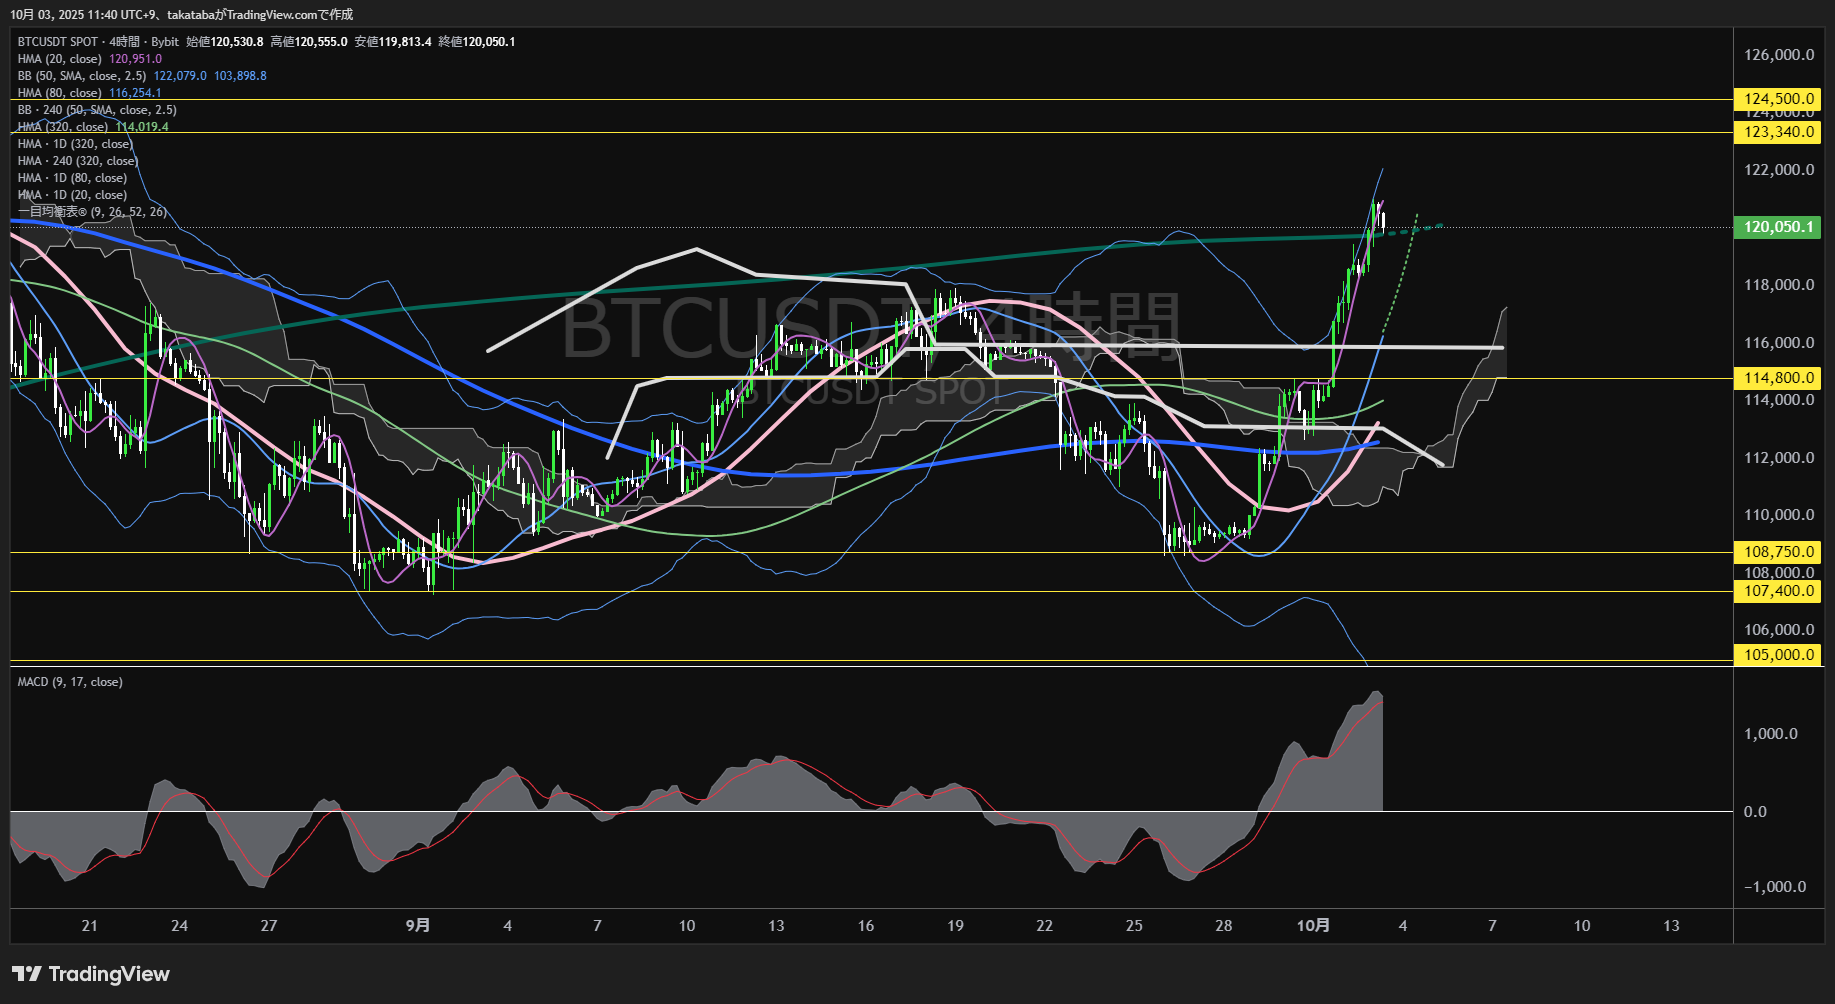The height and width of the screenshot is (1004, 1835).
Task: Click the HMA (80, close) indicator label
Action: tap(60, 93)
